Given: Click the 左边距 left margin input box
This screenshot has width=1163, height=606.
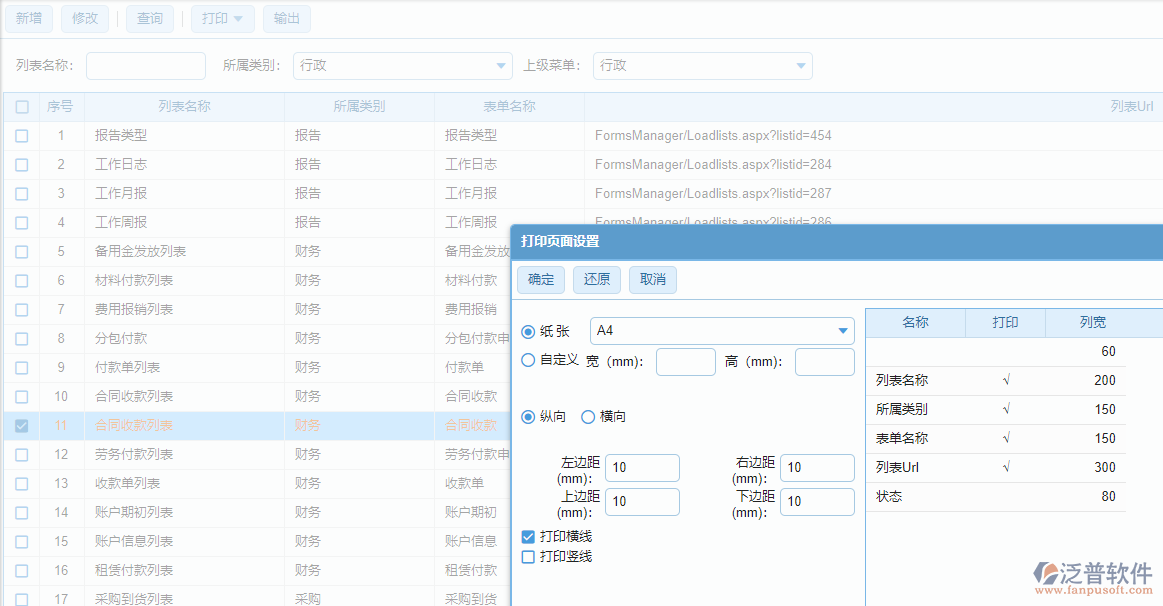Looking at the screenshot, I should click(642, 467).
